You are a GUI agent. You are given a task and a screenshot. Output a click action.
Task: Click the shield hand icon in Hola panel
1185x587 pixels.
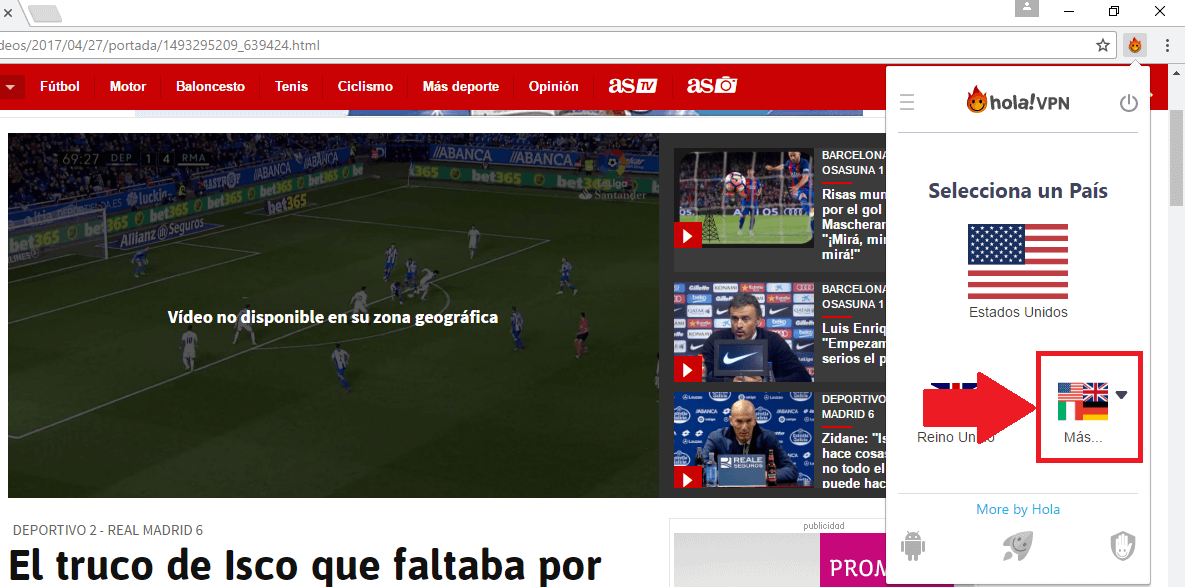point(1123,545)
